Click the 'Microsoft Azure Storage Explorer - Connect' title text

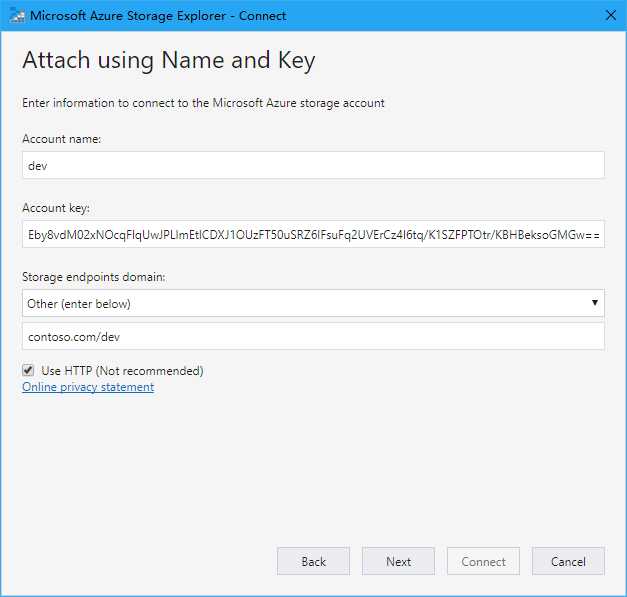click(x=158, y=16)
